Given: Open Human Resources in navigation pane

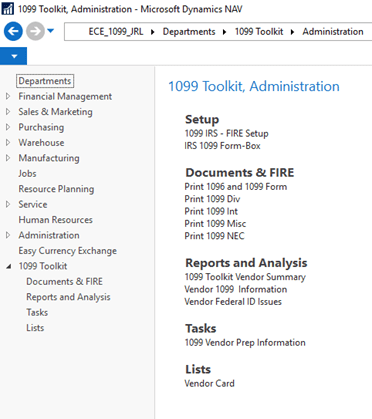Looking at the screenshot, I should pos(55,220).
